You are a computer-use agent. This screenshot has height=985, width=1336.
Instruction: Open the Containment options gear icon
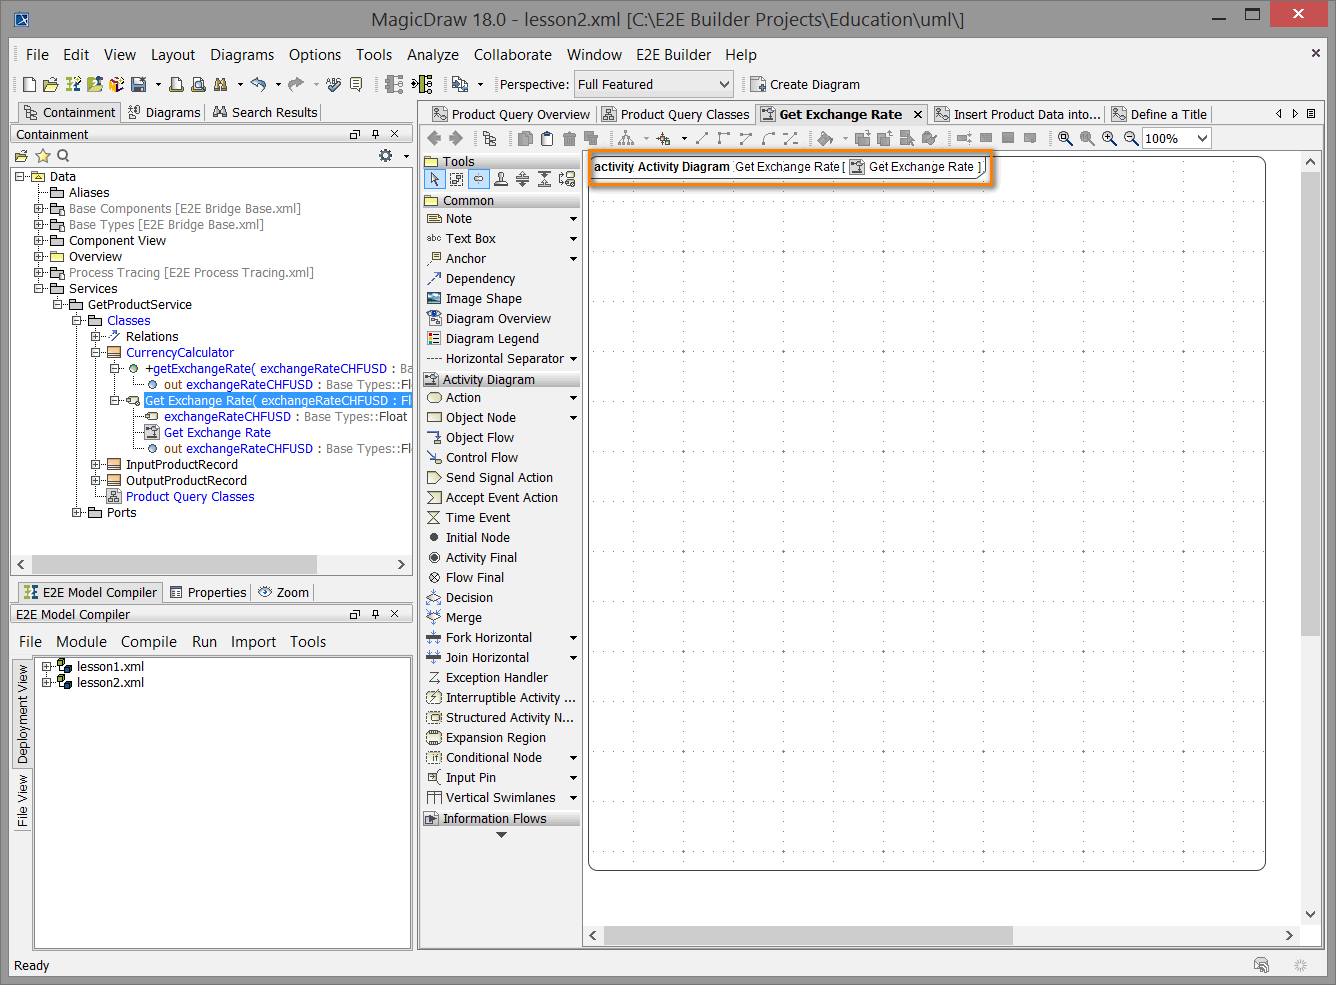[x=386, y=156]
